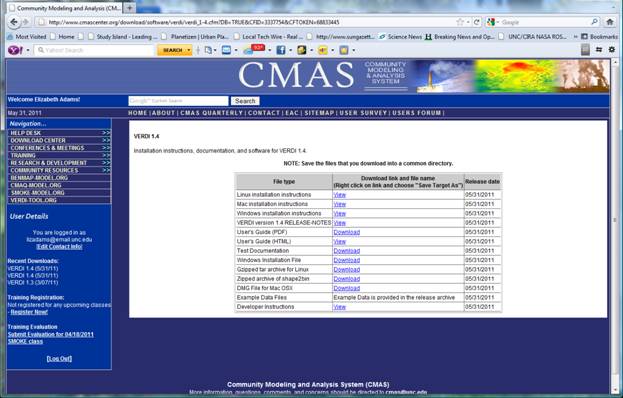Open dropdown arrow beside yellow SEARCH button

click(x=189, y=50)
